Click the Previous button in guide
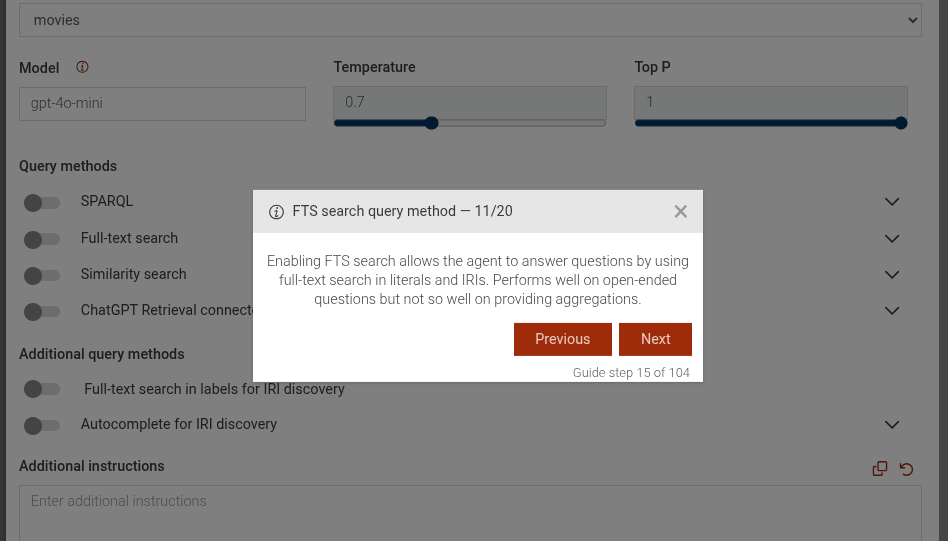Image resolution: width=948 pixels, height=541 pixels. pos(562,339)
